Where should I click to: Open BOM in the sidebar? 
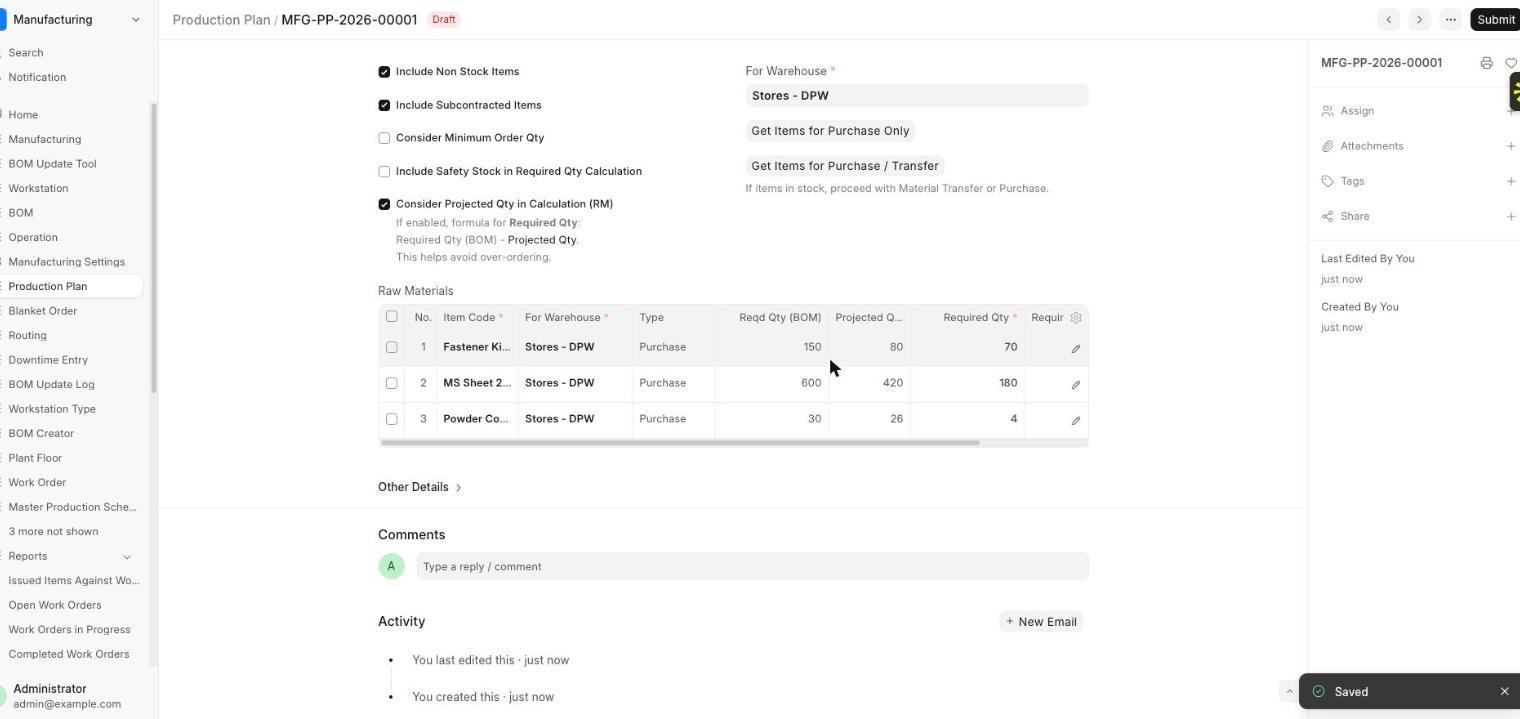coord(21,213)
